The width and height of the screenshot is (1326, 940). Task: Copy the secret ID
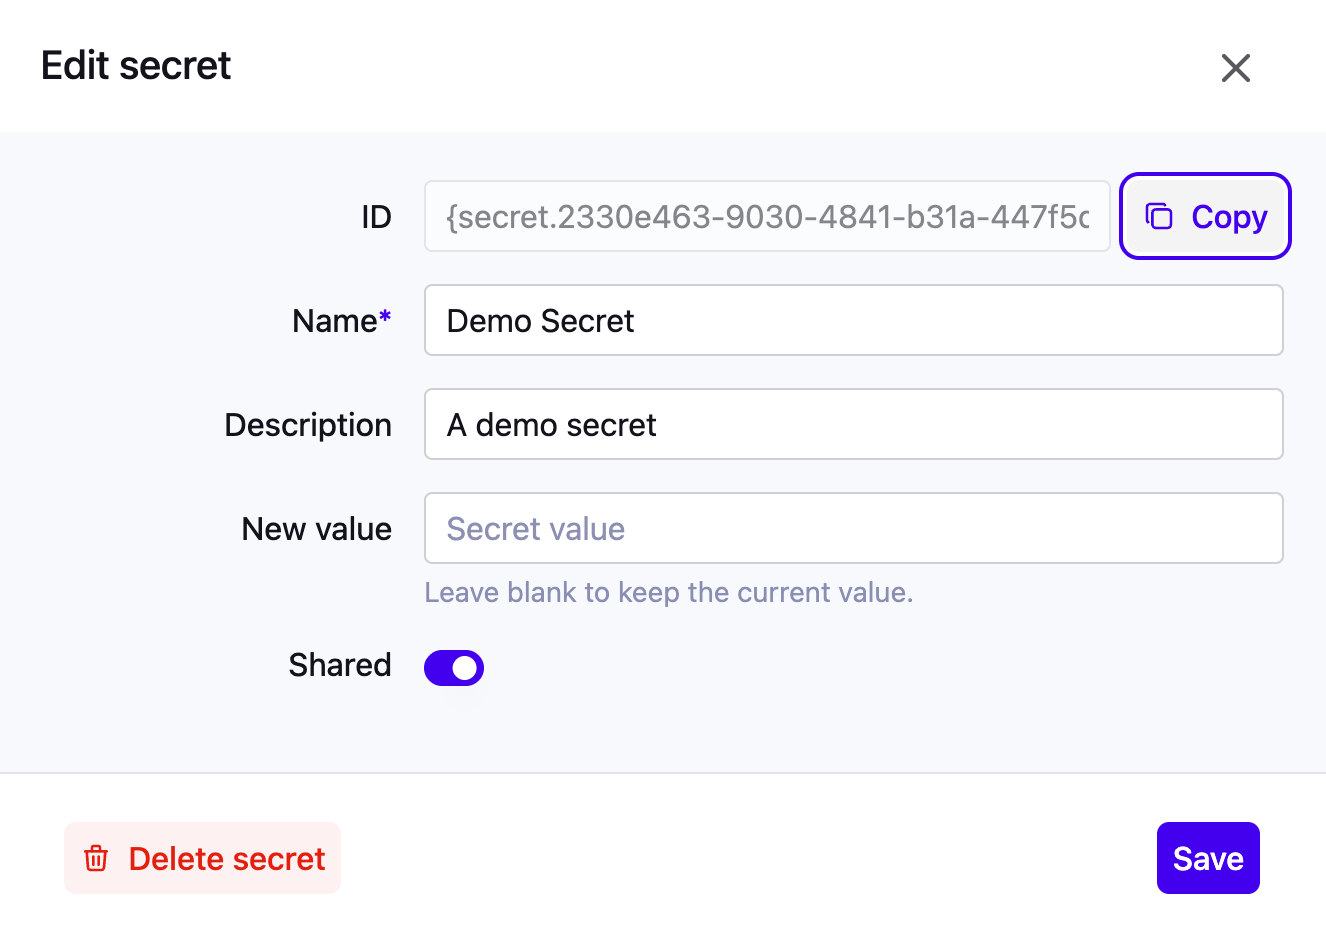point(1204,216)
